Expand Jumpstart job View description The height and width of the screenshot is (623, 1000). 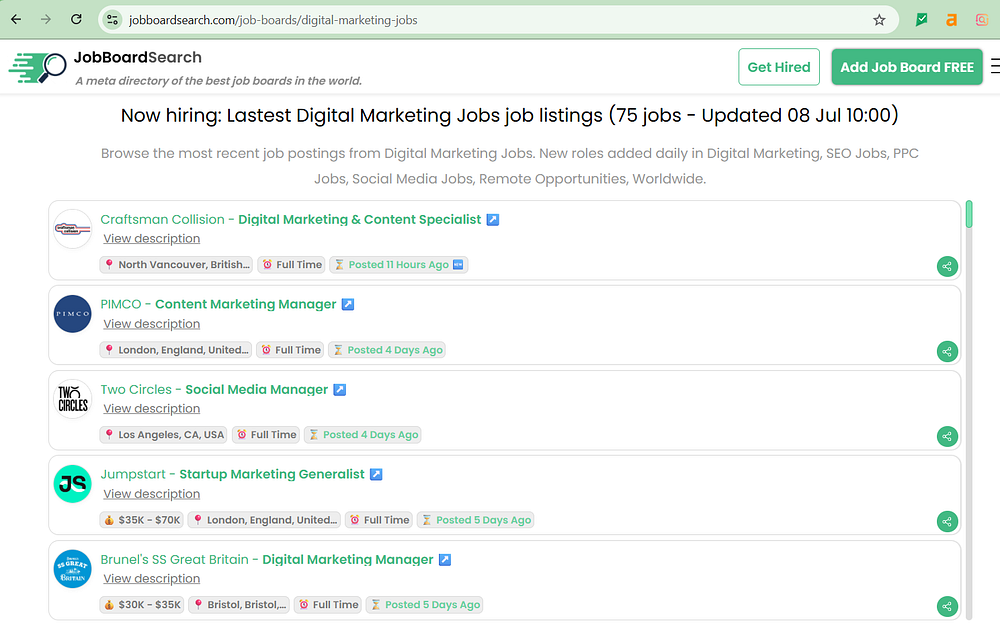pos(151,494)
